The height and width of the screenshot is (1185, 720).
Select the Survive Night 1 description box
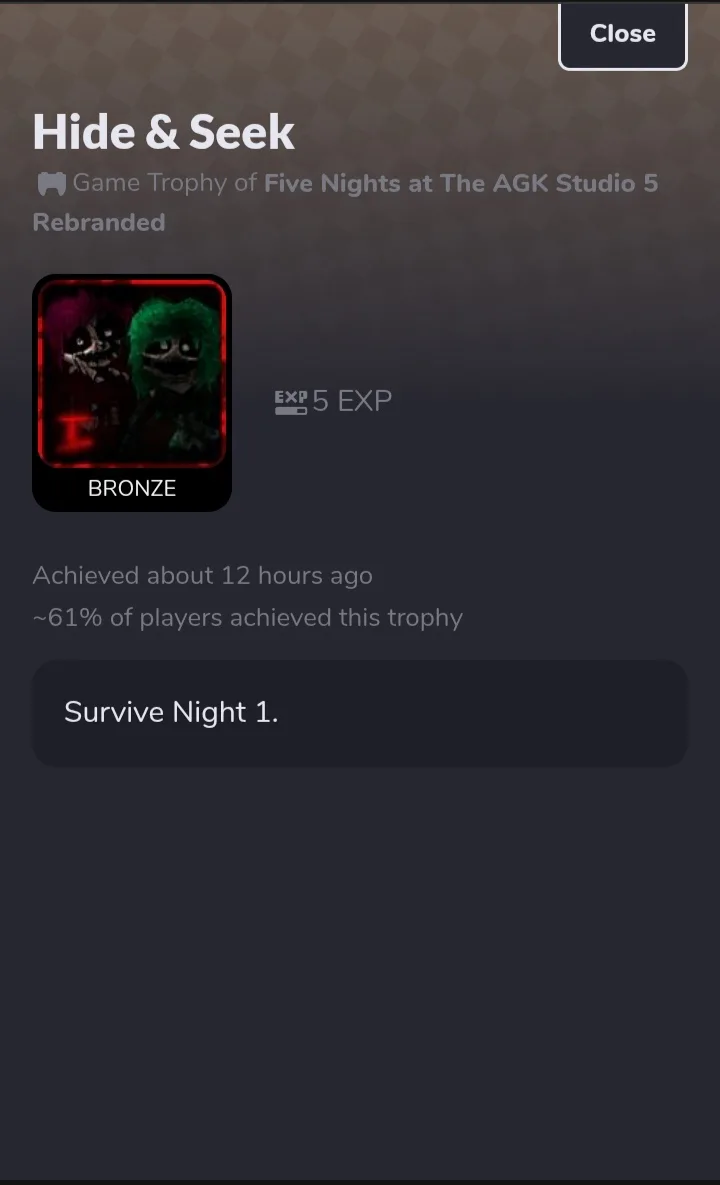360,713
